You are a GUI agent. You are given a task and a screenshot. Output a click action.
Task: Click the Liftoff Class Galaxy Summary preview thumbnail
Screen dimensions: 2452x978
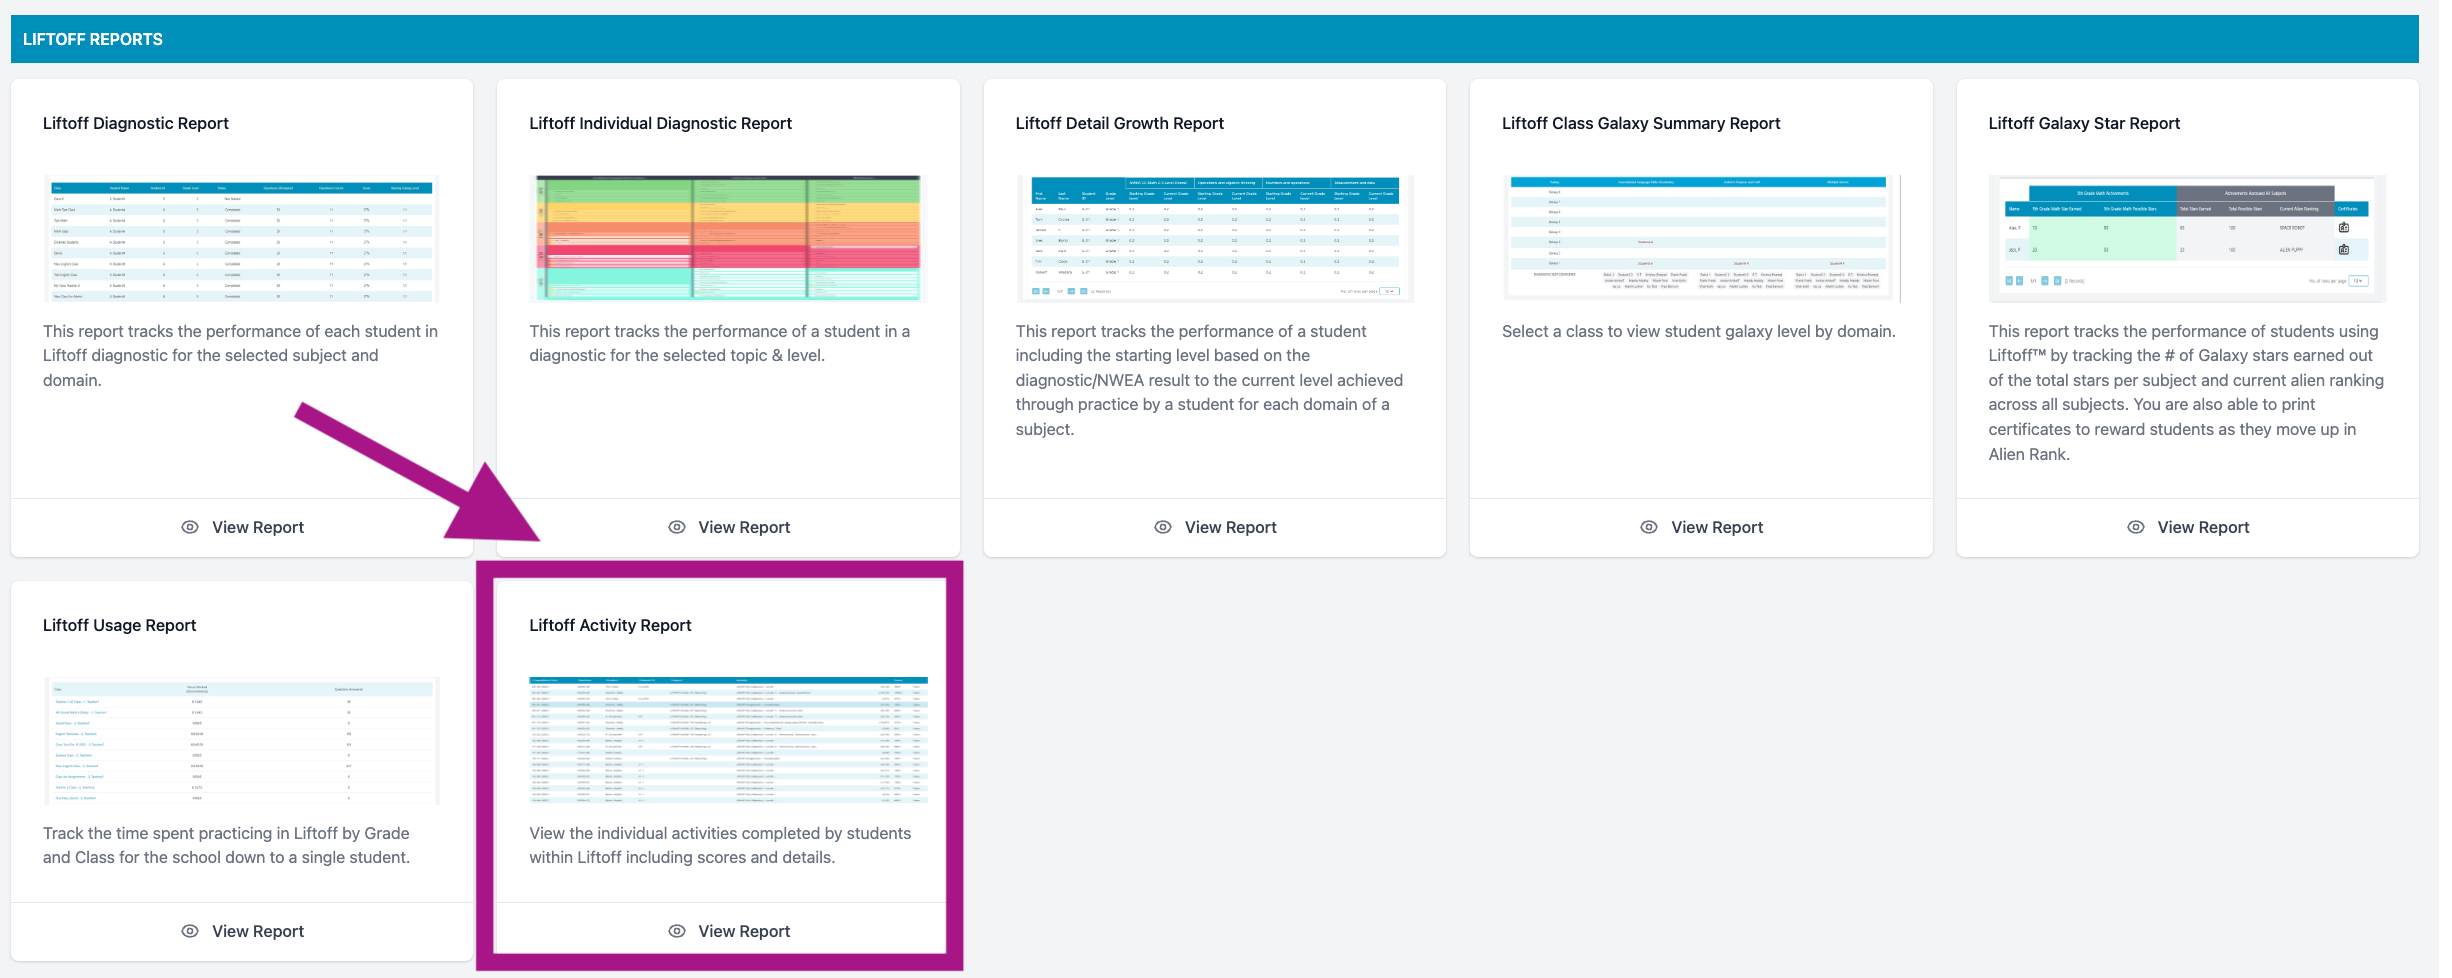(1701, 238)
